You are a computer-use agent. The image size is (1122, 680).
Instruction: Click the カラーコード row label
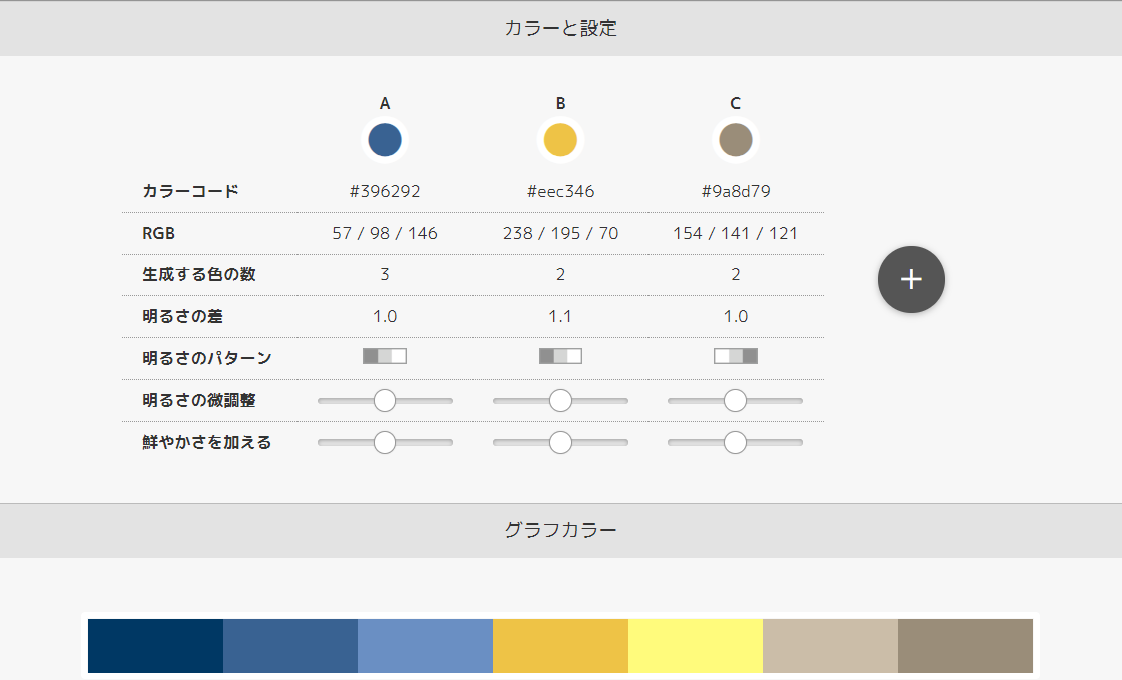[x=190, y=191]
